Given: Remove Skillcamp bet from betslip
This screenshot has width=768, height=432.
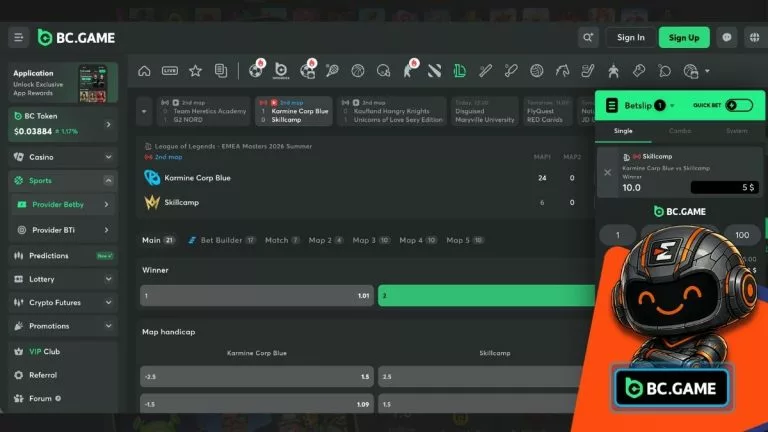Looking at the screenshot, I should click(x=607, y=172).
